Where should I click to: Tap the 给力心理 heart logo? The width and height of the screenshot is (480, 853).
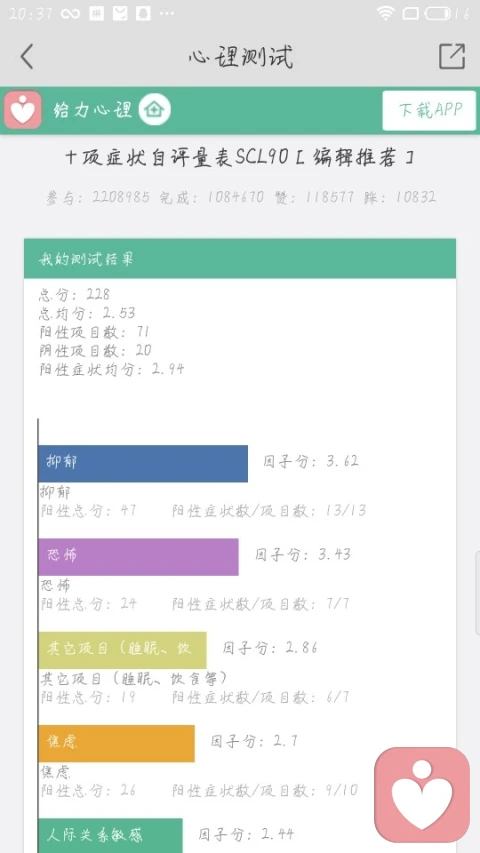[23, 110]
